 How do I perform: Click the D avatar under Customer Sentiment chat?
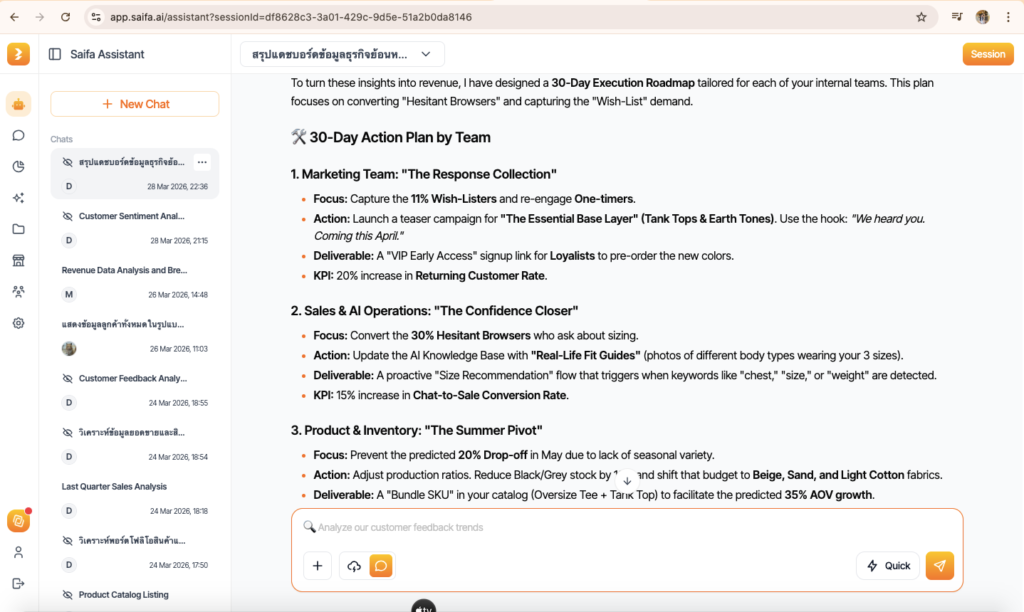tap(69, 240)
